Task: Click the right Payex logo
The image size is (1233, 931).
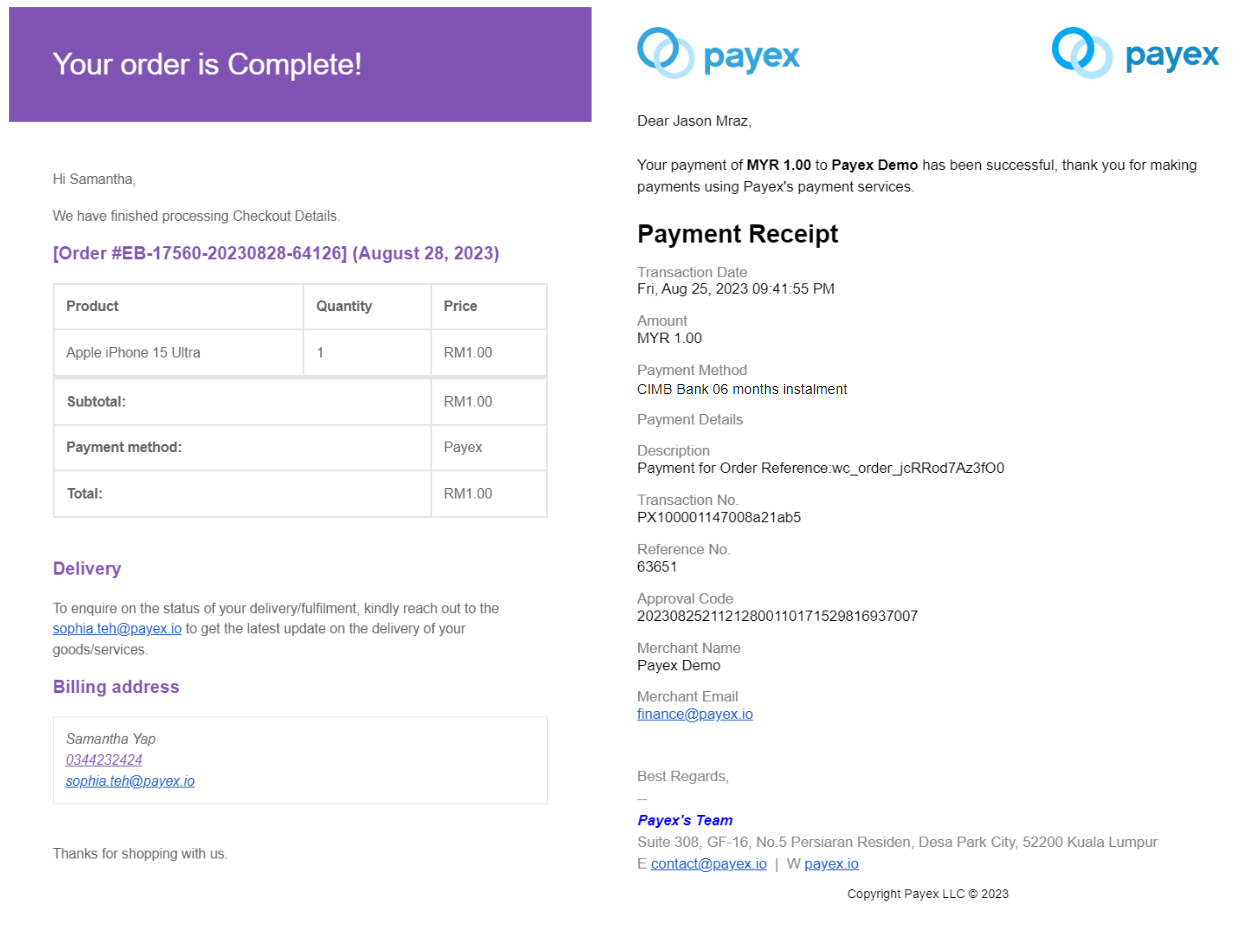Action: click(1135, 52)
